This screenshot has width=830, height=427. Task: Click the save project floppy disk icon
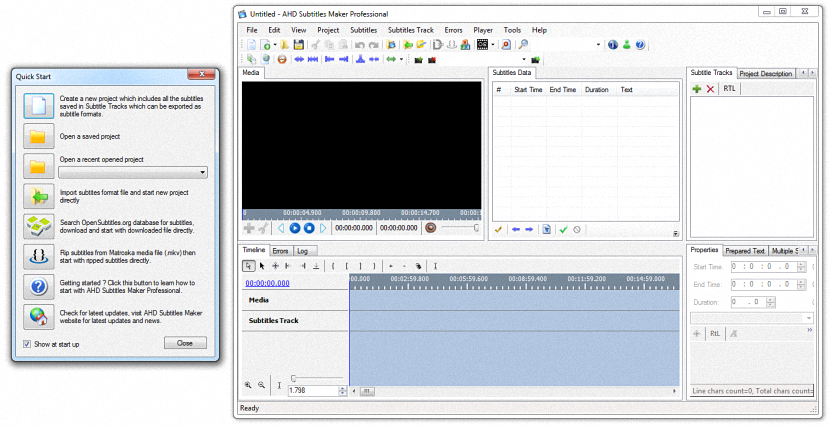tap(299, 45)
